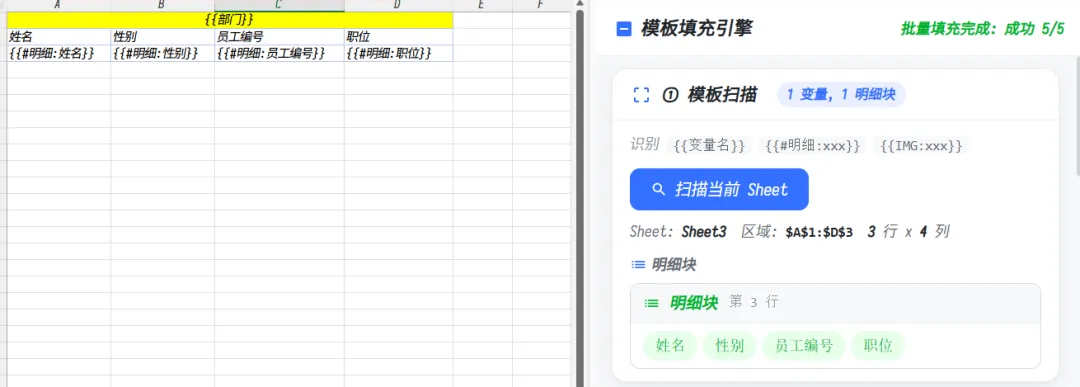Click the 1 变量, 1 明细块 badge
1080x387 pixels.
click(x=841, y=95)
